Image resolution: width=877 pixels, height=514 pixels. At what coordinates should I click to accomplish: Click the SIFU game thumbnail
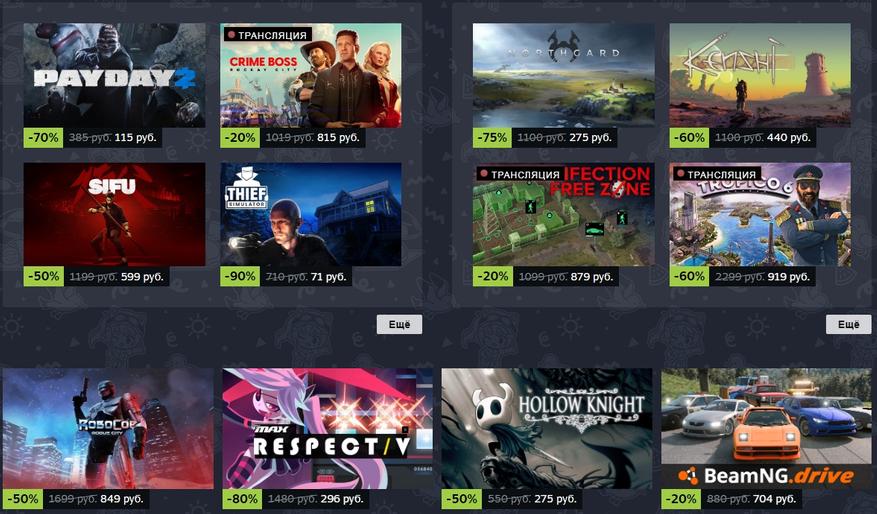pos(114,214)
